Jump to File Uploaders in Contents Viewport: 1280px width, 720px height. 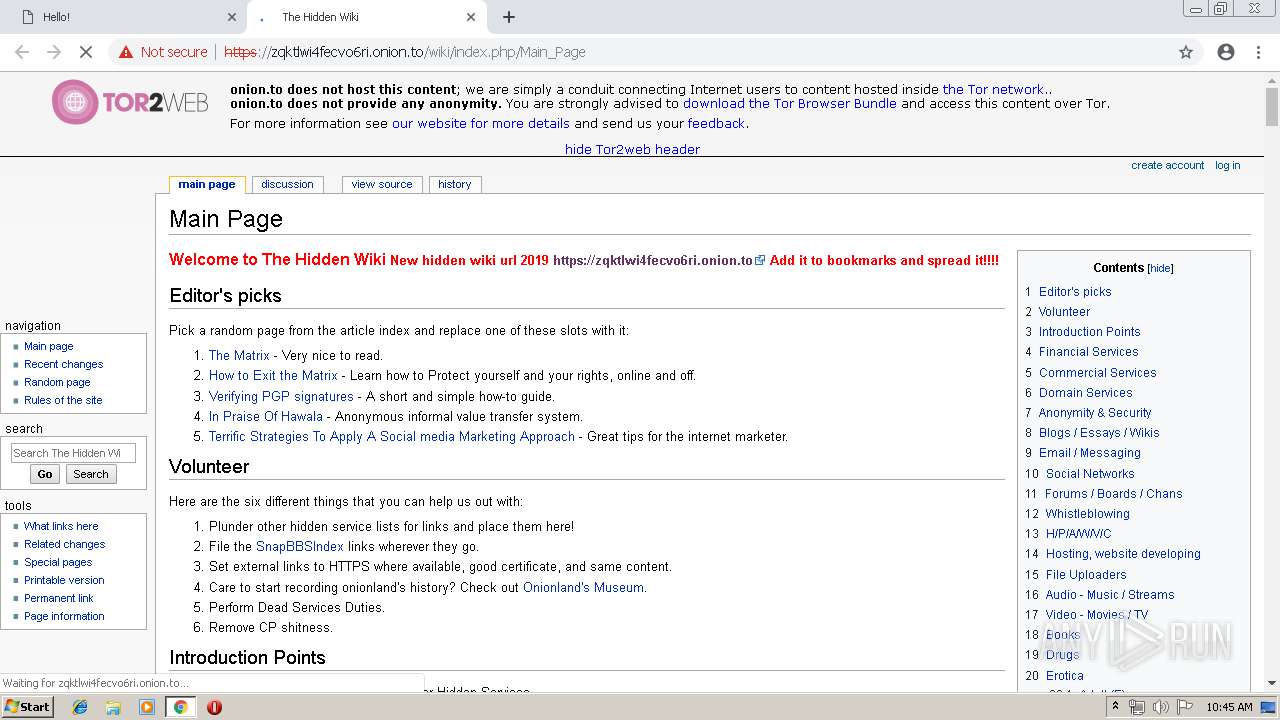tap(1086, 574)
